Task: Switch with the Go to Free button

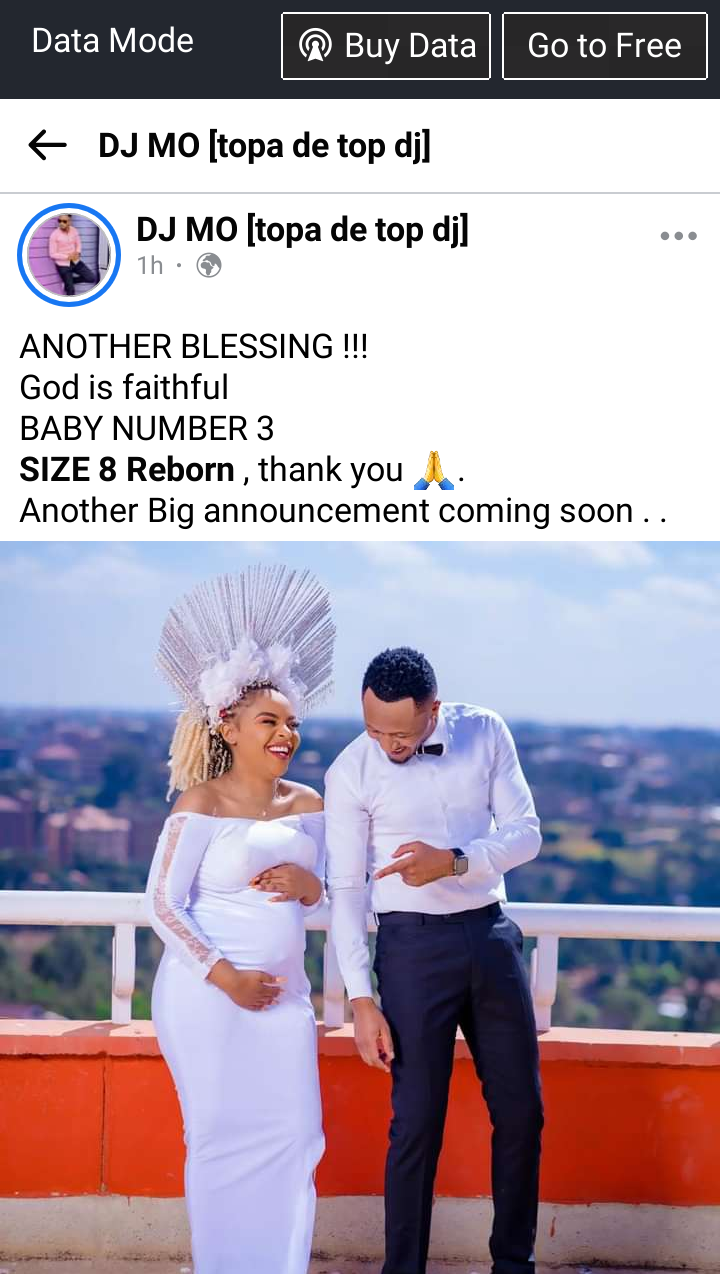Action: point(604,46)
